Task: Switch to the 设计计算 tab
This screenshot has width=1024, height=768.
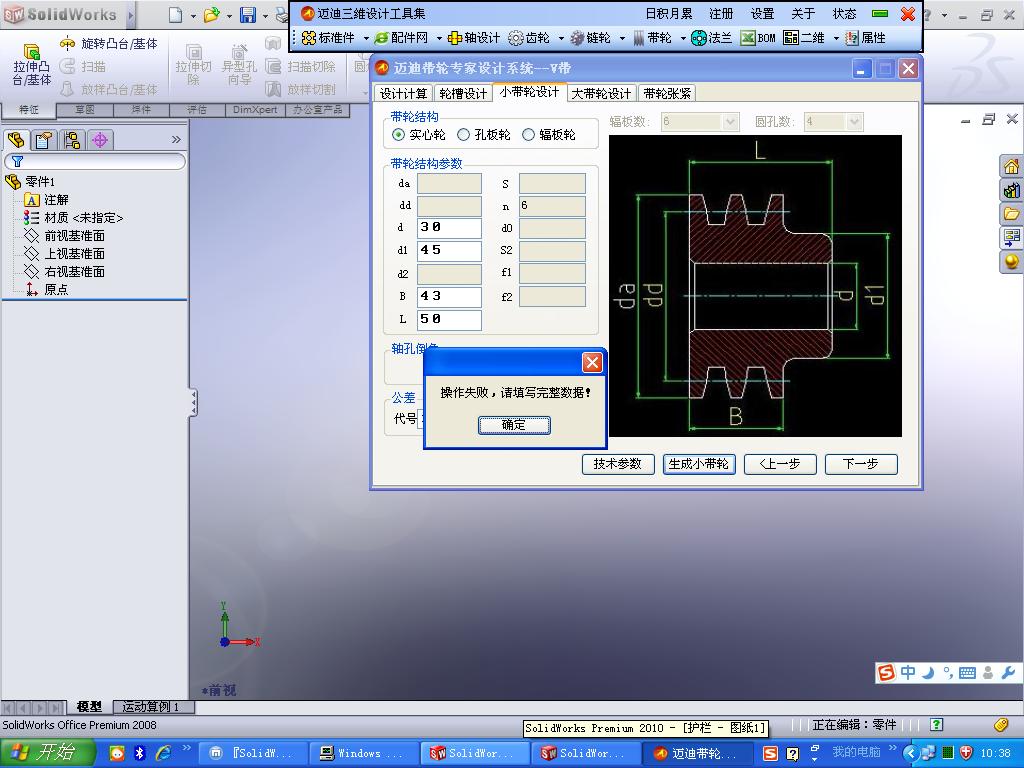Action: pyautogui.click(x=404, y=93)
